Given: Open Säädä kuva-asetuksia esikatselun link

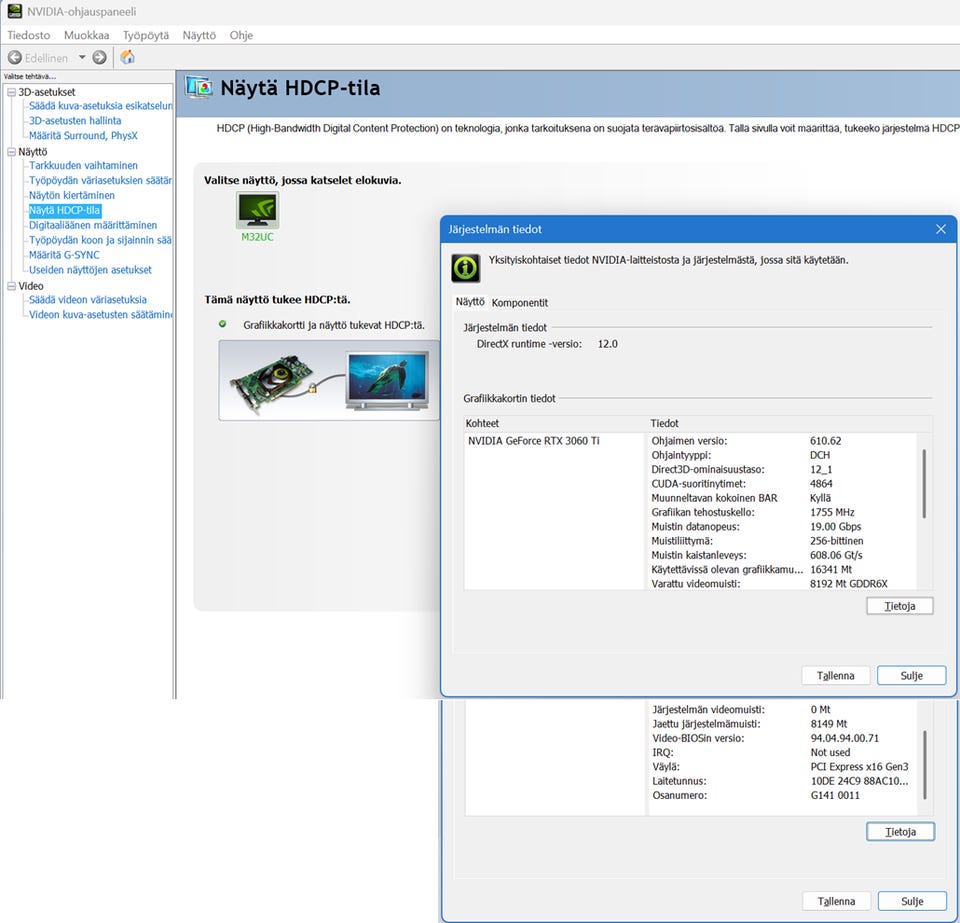Looking at the screenshot, I should 101,106.
